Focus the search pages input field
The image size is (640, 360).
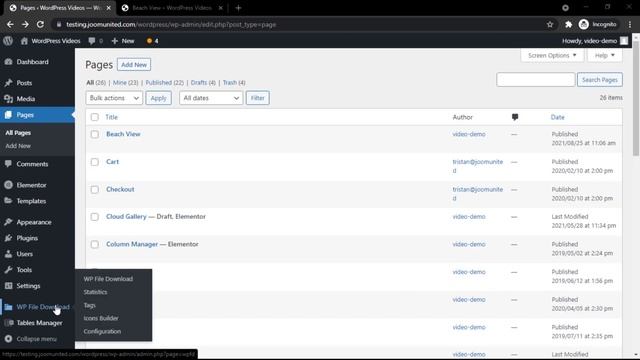(x=536, y=80)
